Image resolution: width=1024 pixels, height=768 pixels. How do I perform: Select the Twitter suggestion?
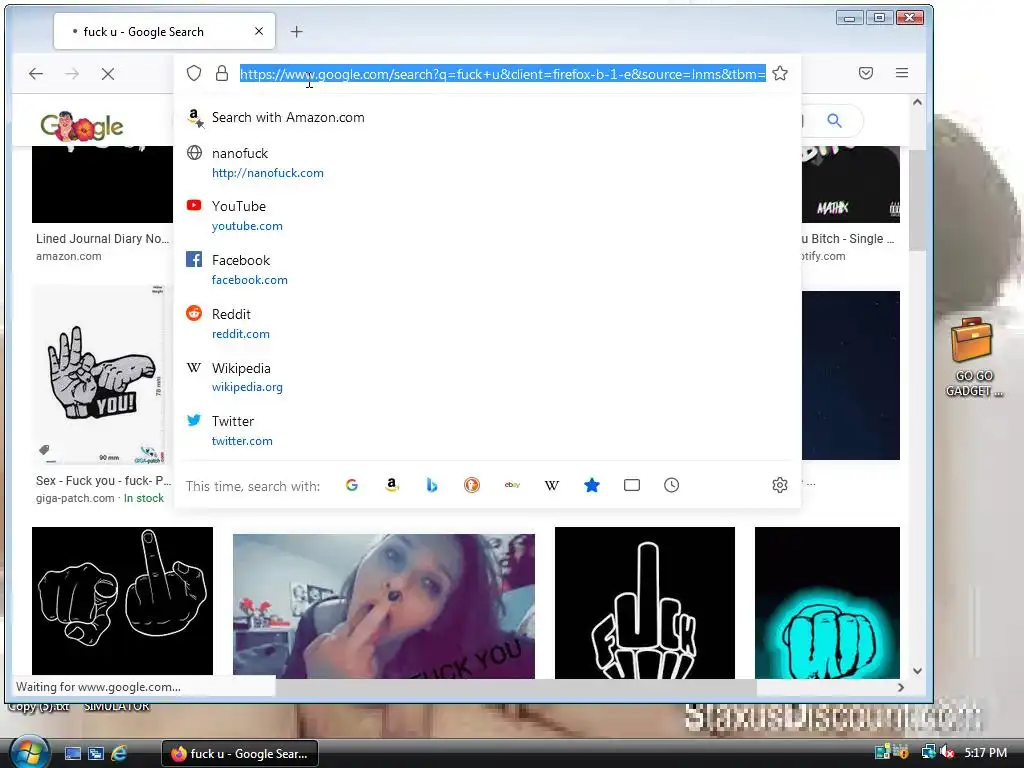pos(487,430)
